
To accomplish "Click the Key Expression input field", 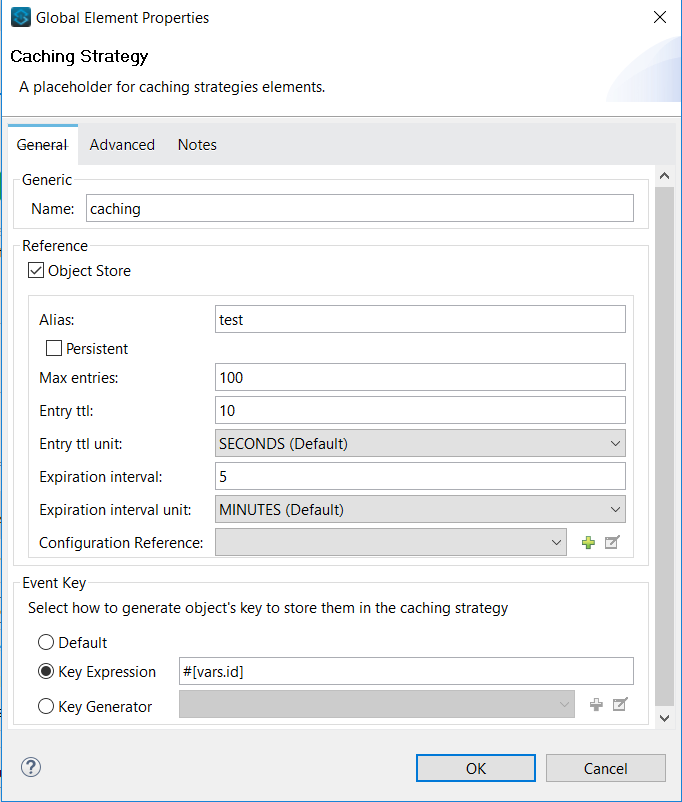I will coord(406,672).
